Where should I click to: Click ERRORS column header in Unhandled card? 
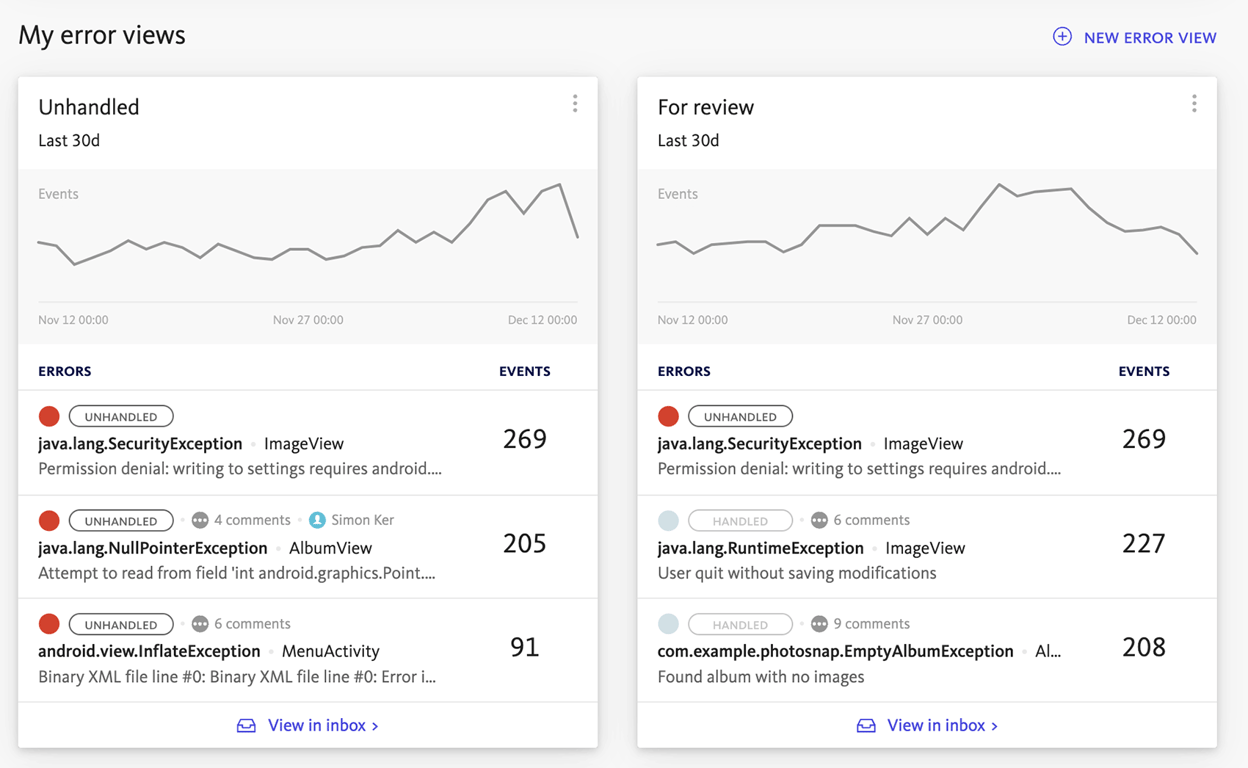click(65, 371)
